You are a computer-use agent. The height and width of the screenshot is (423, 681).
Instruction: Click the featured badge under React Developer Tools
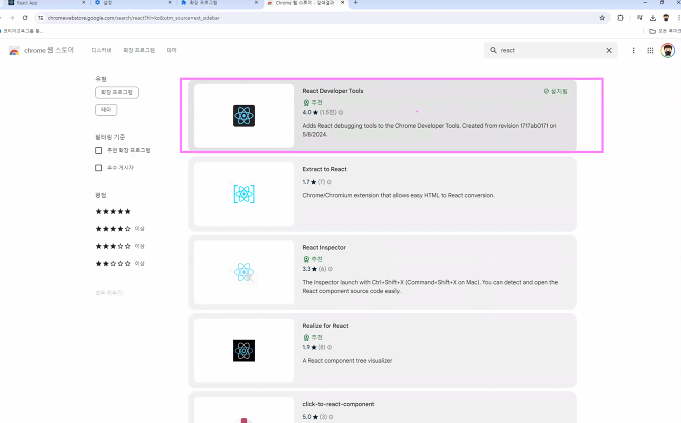313,102
